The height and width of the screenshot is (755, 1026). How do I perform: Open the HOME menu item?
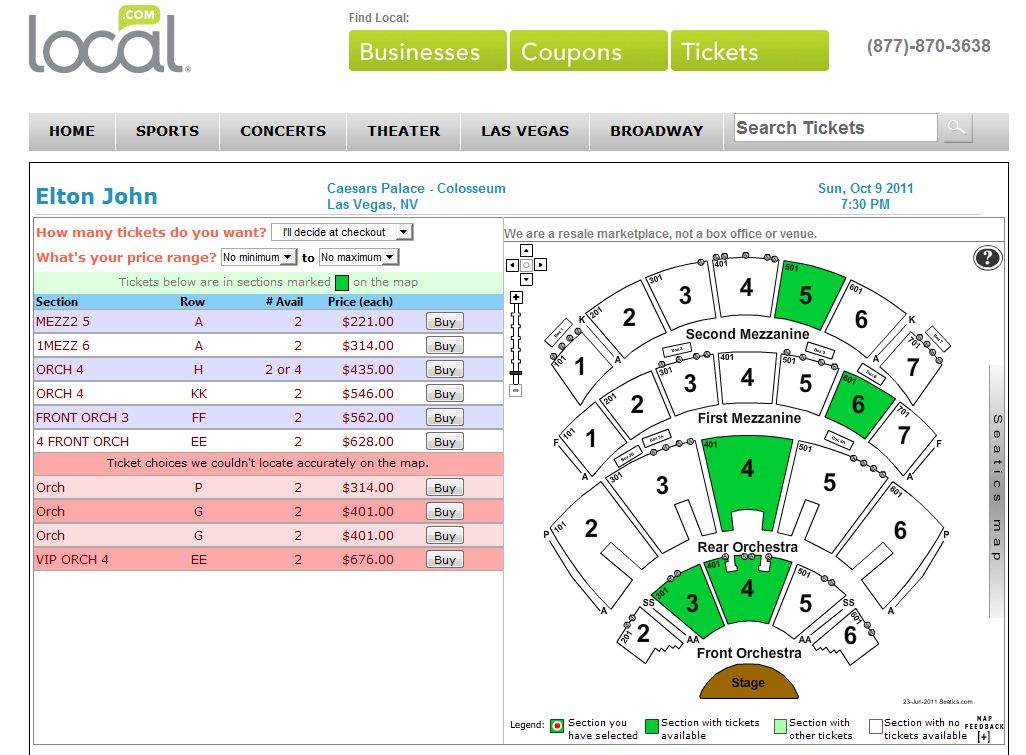(x=72, y=131)
